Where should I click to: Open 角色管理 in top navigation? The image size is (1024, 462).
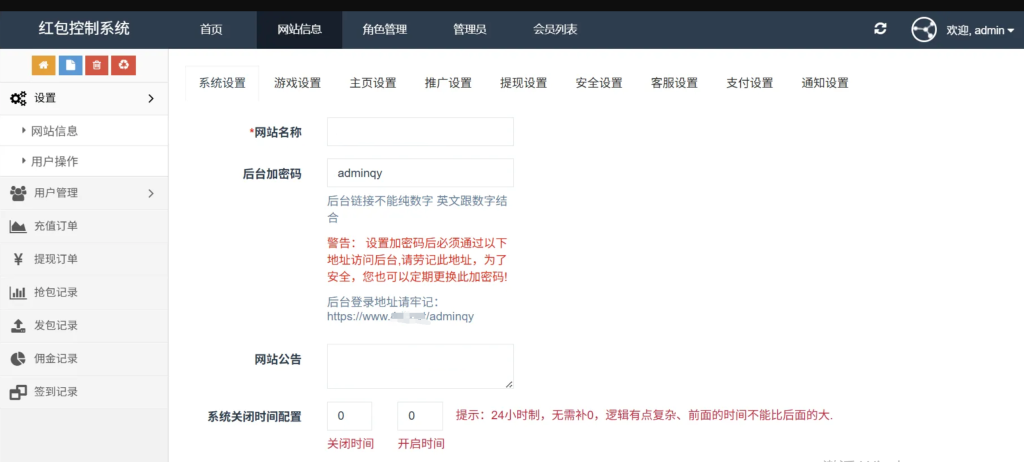pos(385,29)
